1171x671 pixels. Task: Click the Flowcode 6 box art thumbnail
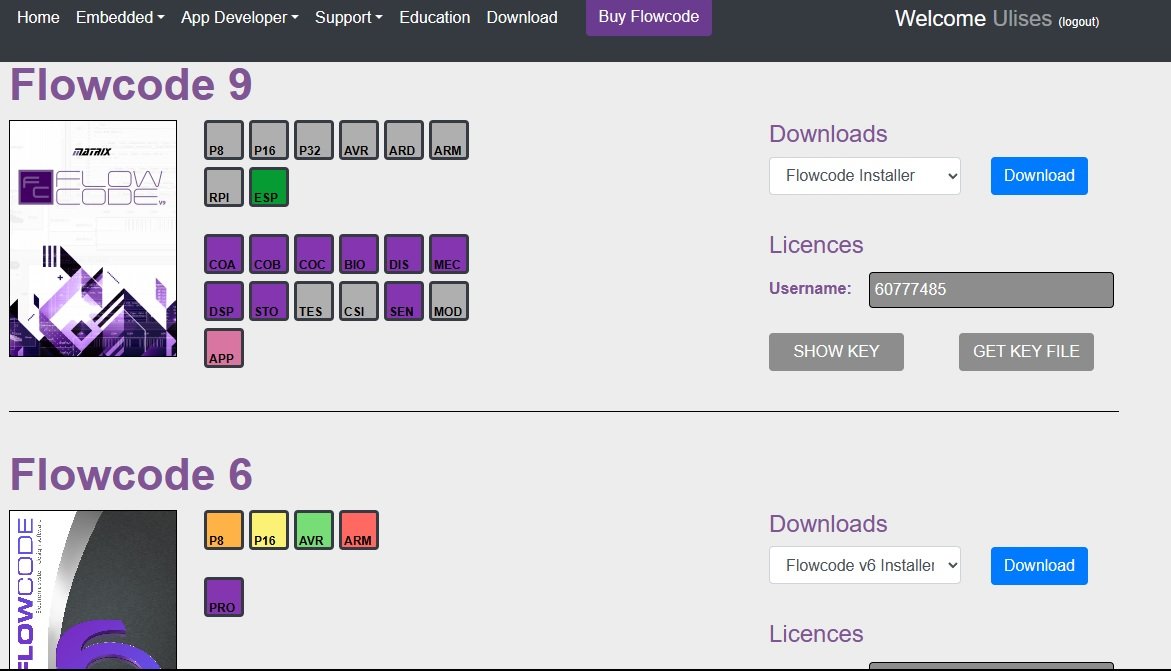93,590
